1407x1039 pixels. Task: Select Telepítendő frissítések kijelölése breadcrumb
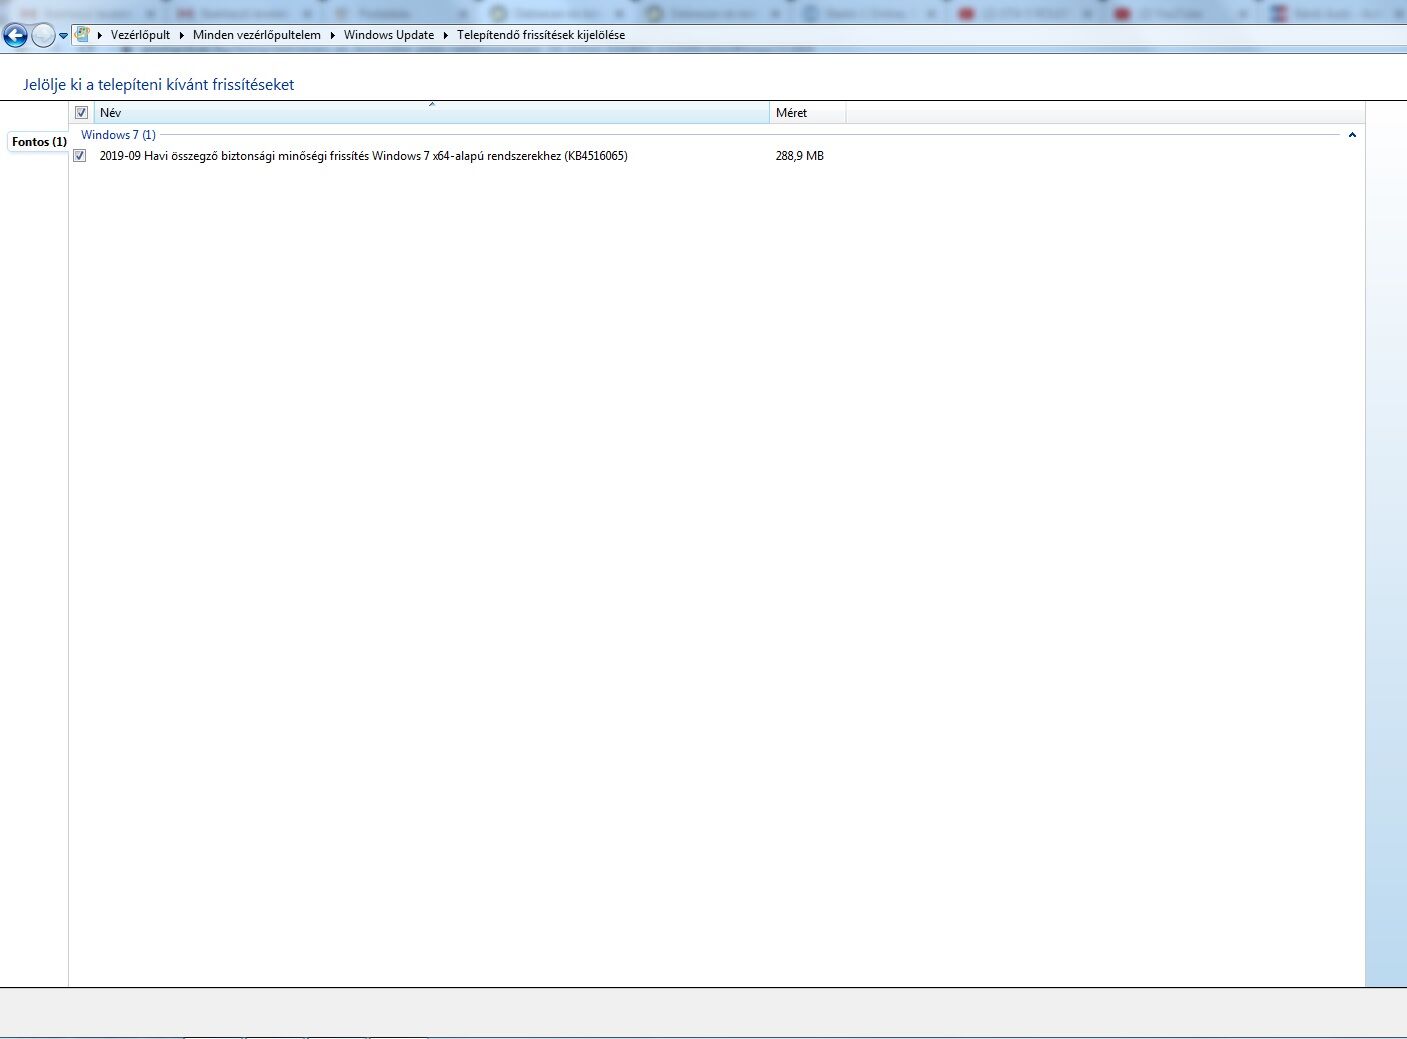541,35
